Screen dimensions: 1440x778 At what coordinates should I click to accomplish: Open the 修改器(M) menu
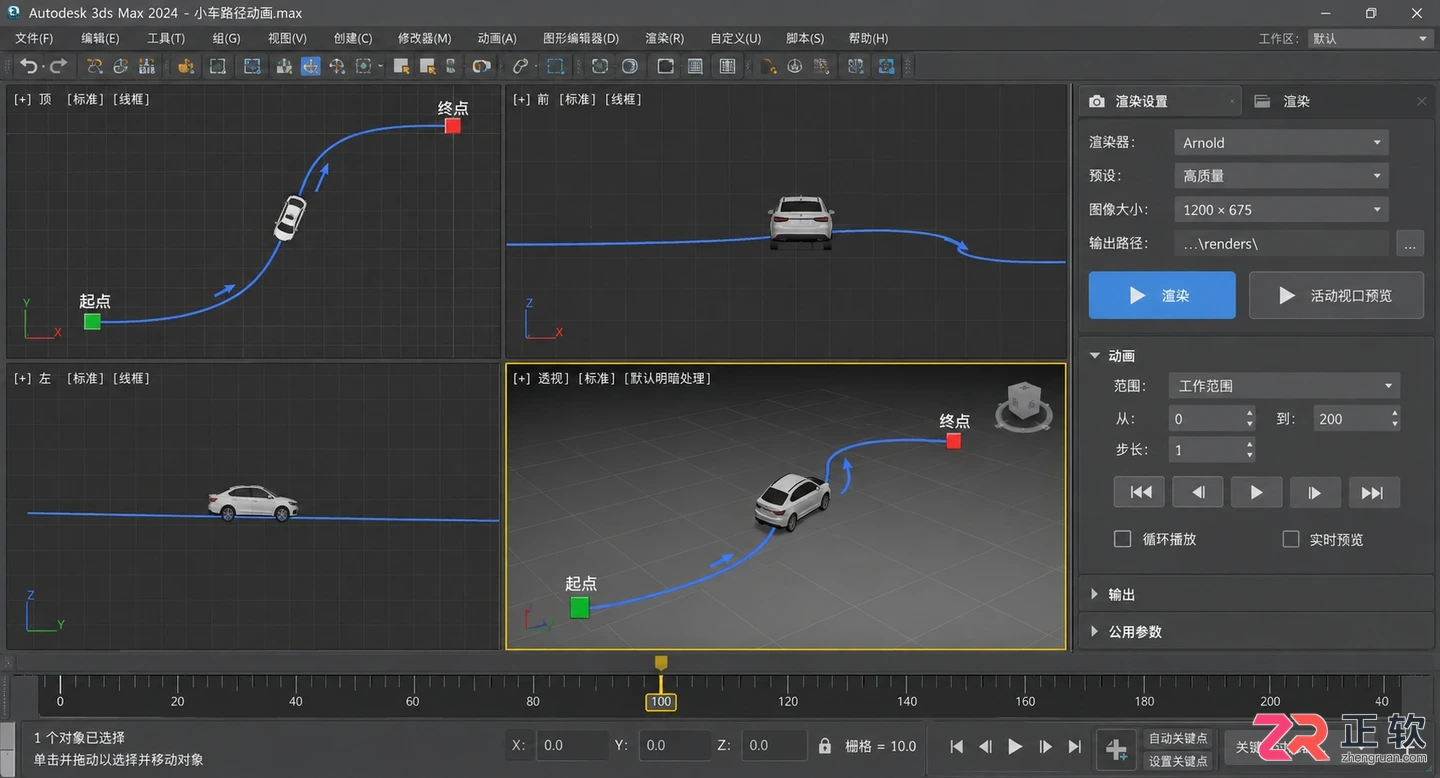tap(425, 38)
